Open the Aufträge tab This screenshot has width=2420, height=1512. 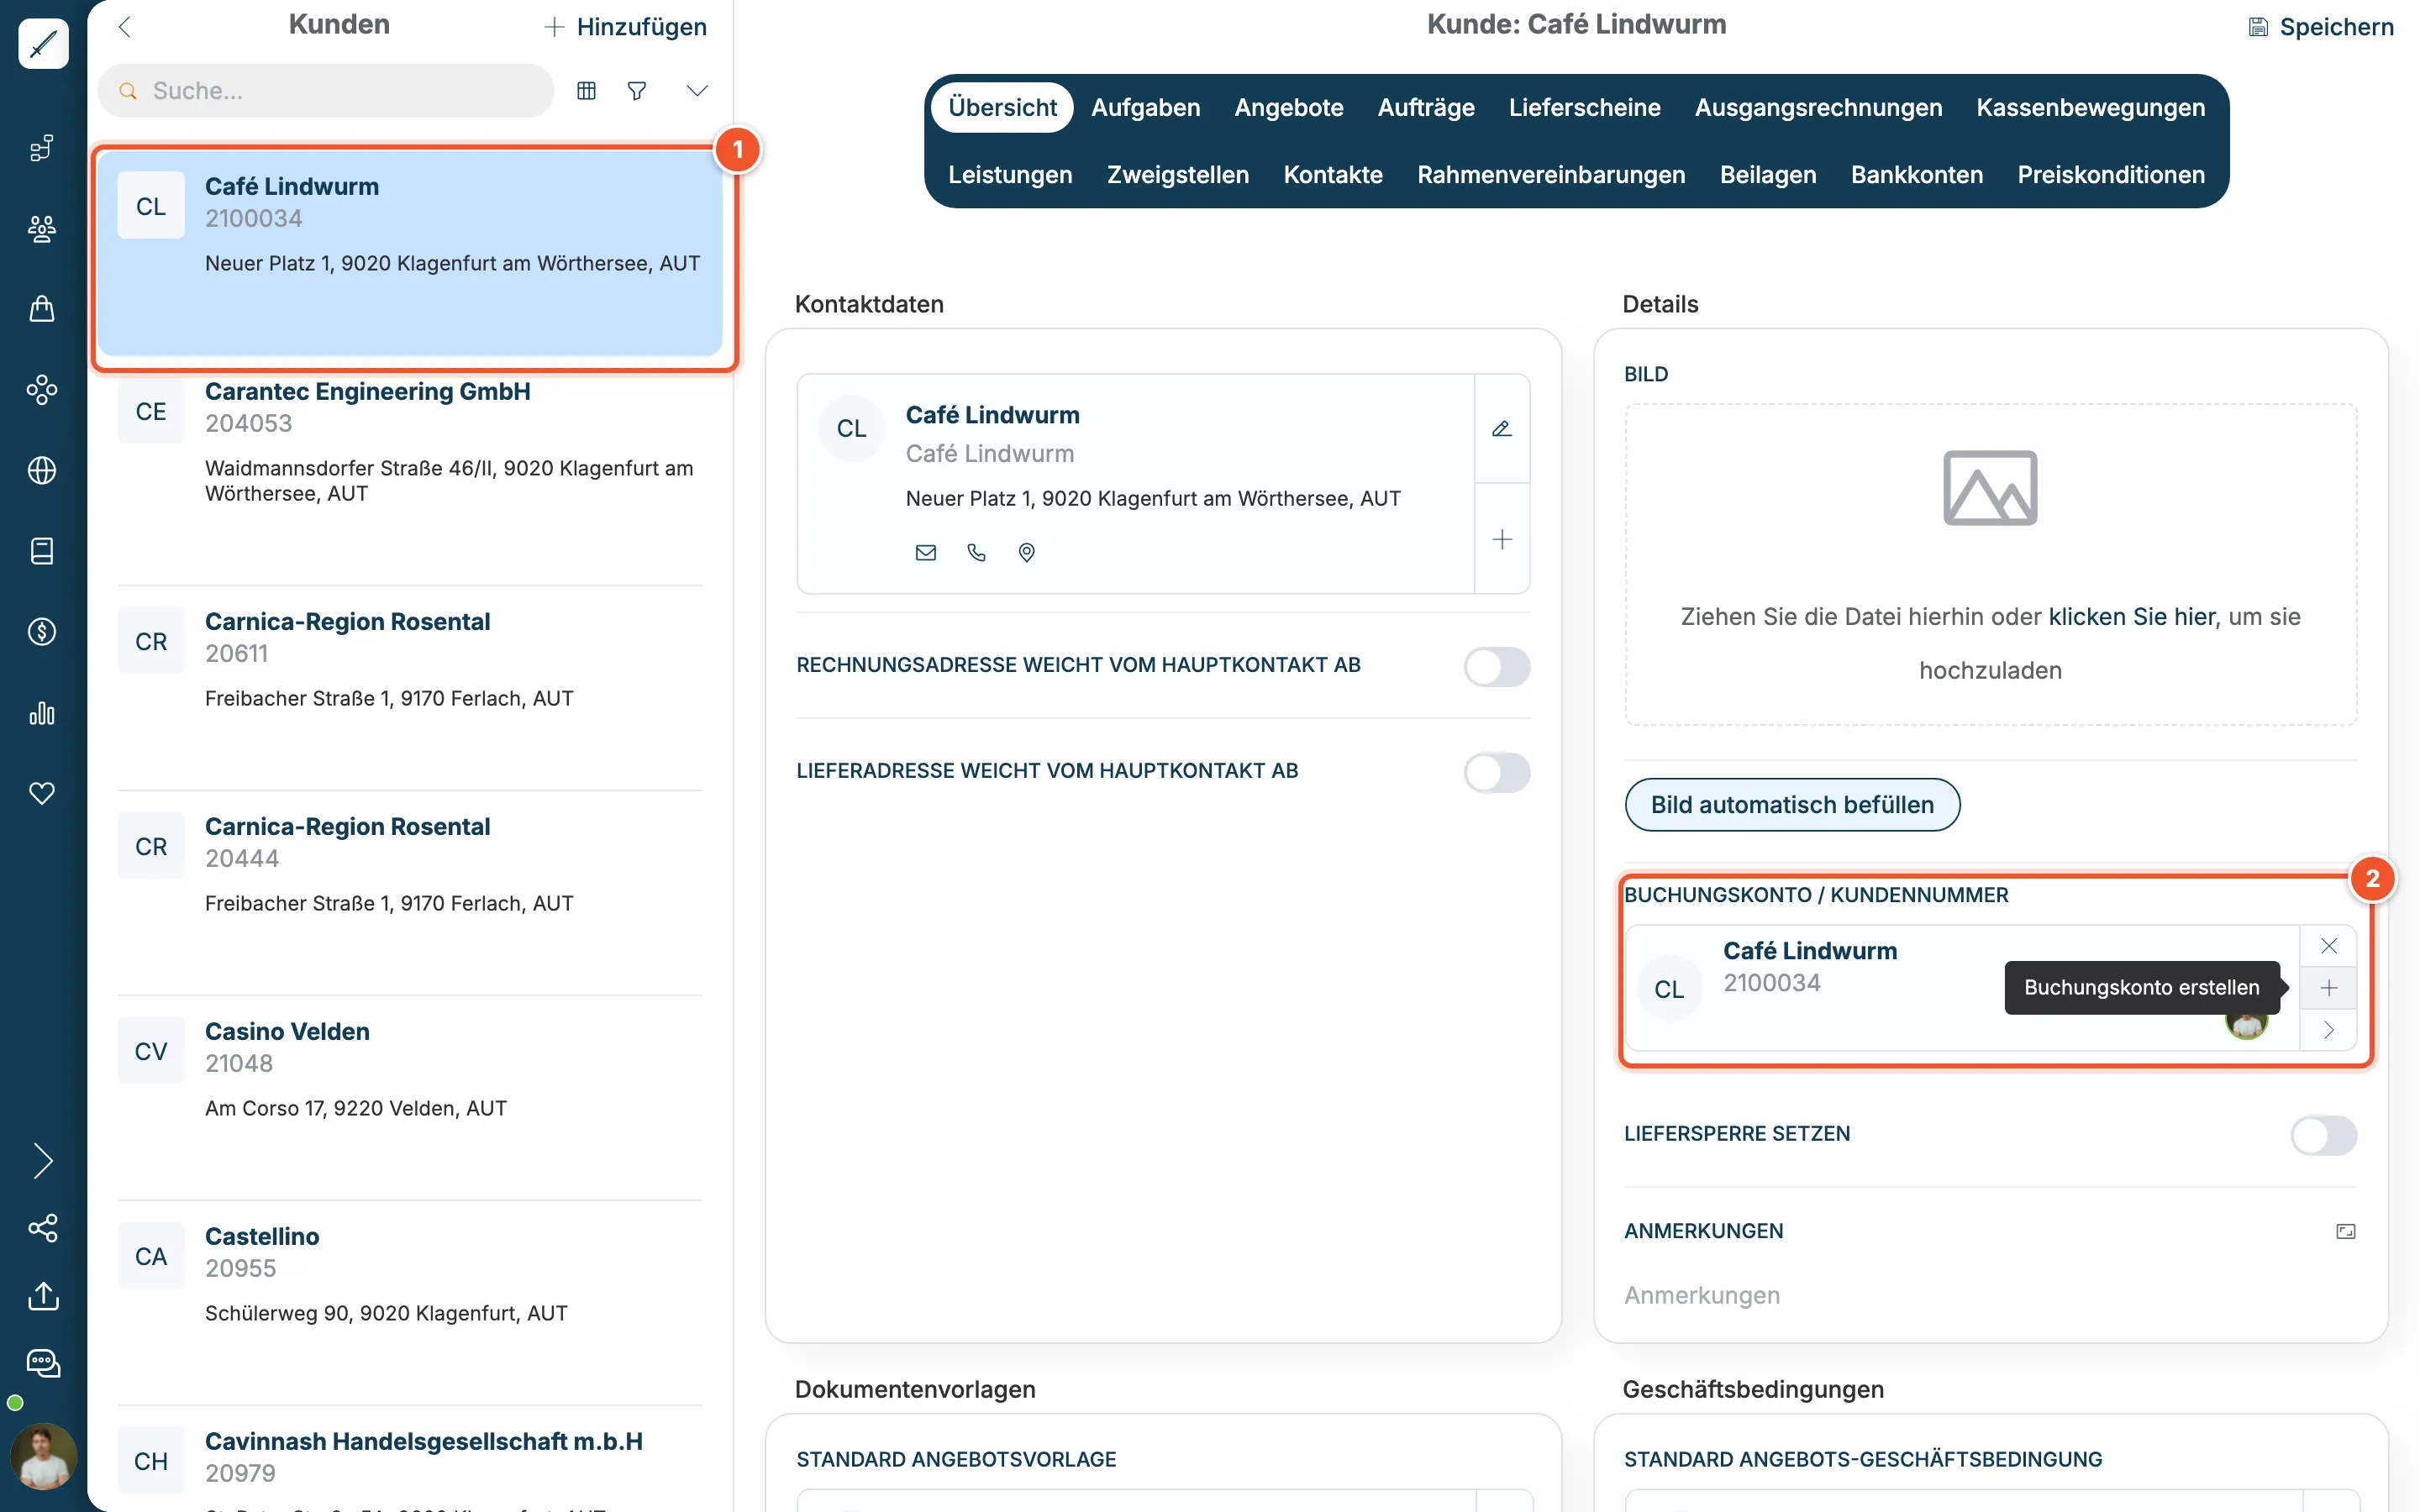[x=1426, y=107]
